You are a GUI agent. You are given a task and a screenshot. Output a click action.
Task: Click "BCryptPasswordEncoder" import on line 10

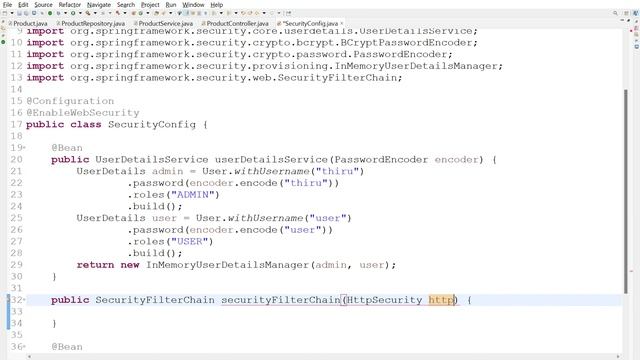pyautogui.click(x=406, y=42)
